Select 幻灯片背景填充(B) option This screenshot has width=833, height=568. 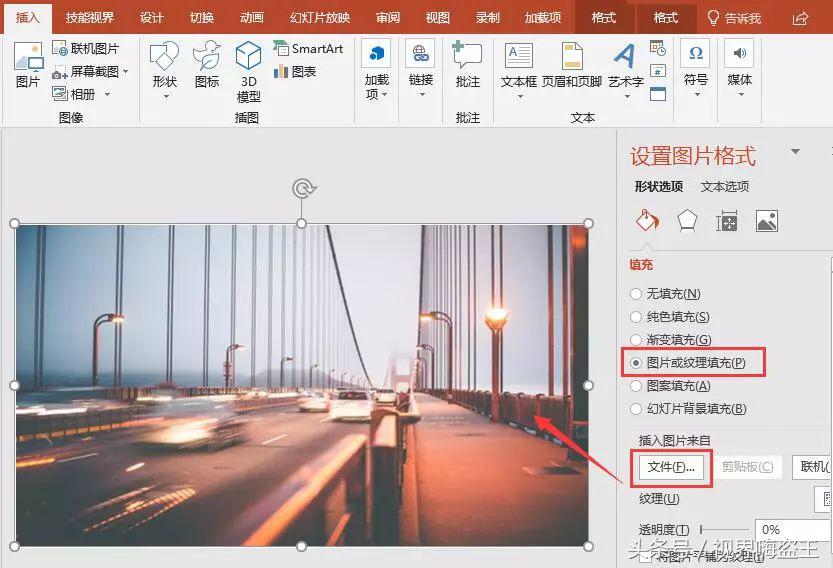pos(688,409)
